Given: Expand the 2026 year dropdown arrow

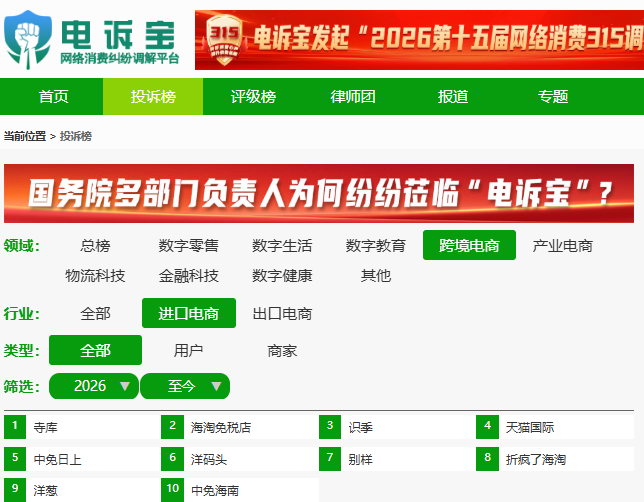Looking at the screenshot, I should pyautogui.click(x=125, y=386).
